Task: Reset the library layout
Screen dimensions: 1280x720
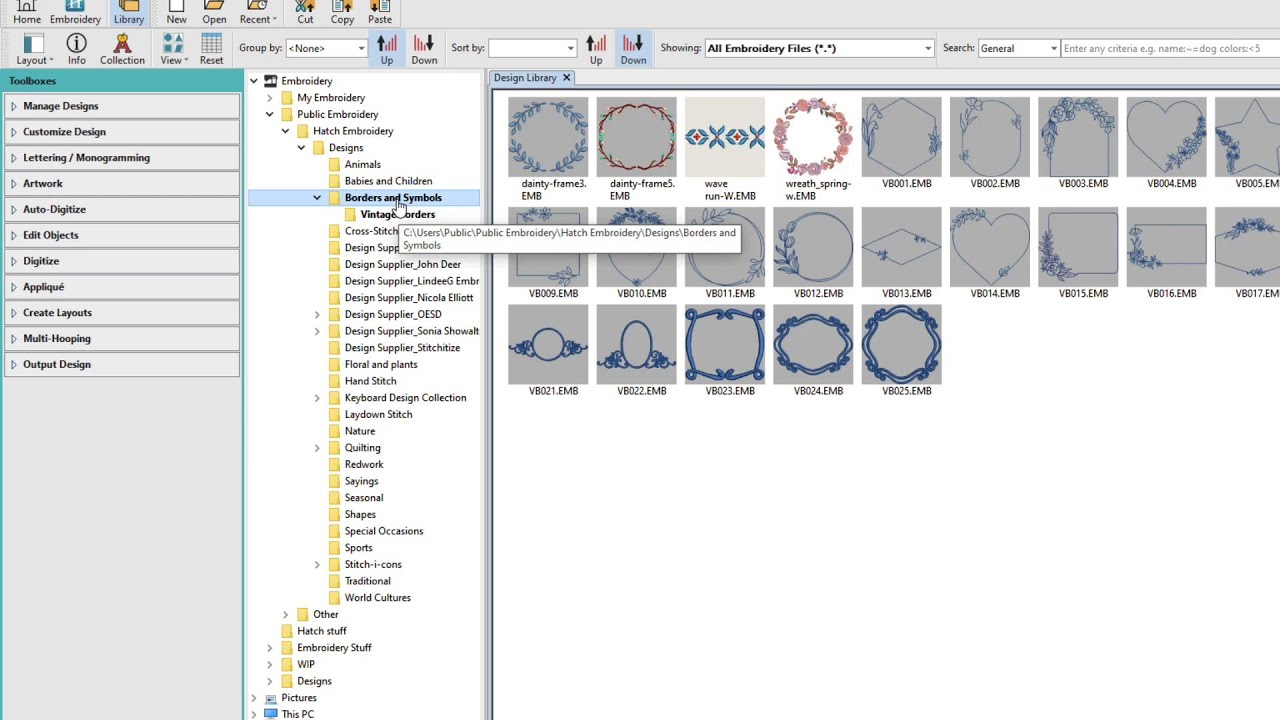Action: 211,49
